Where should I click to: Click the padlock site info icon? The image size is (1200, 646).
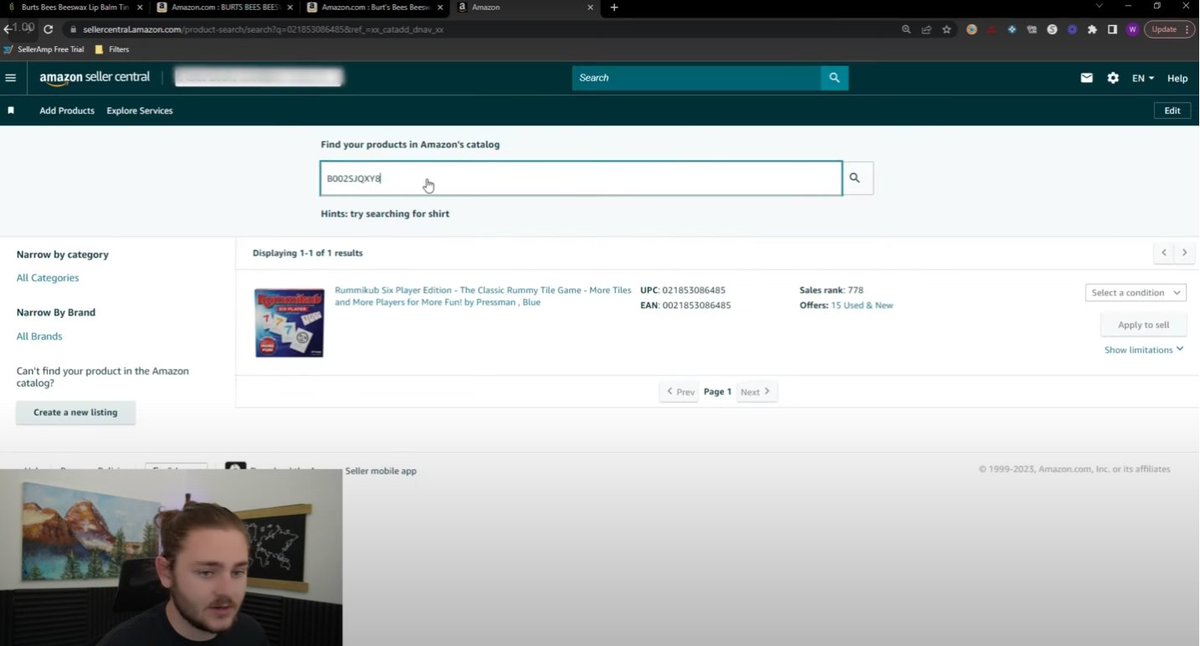click(x=73, y=29)
